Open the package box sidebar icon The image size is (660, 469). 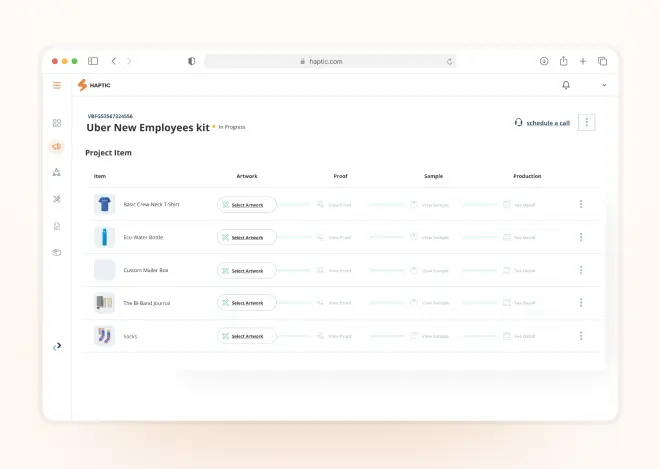coord(57,253)
